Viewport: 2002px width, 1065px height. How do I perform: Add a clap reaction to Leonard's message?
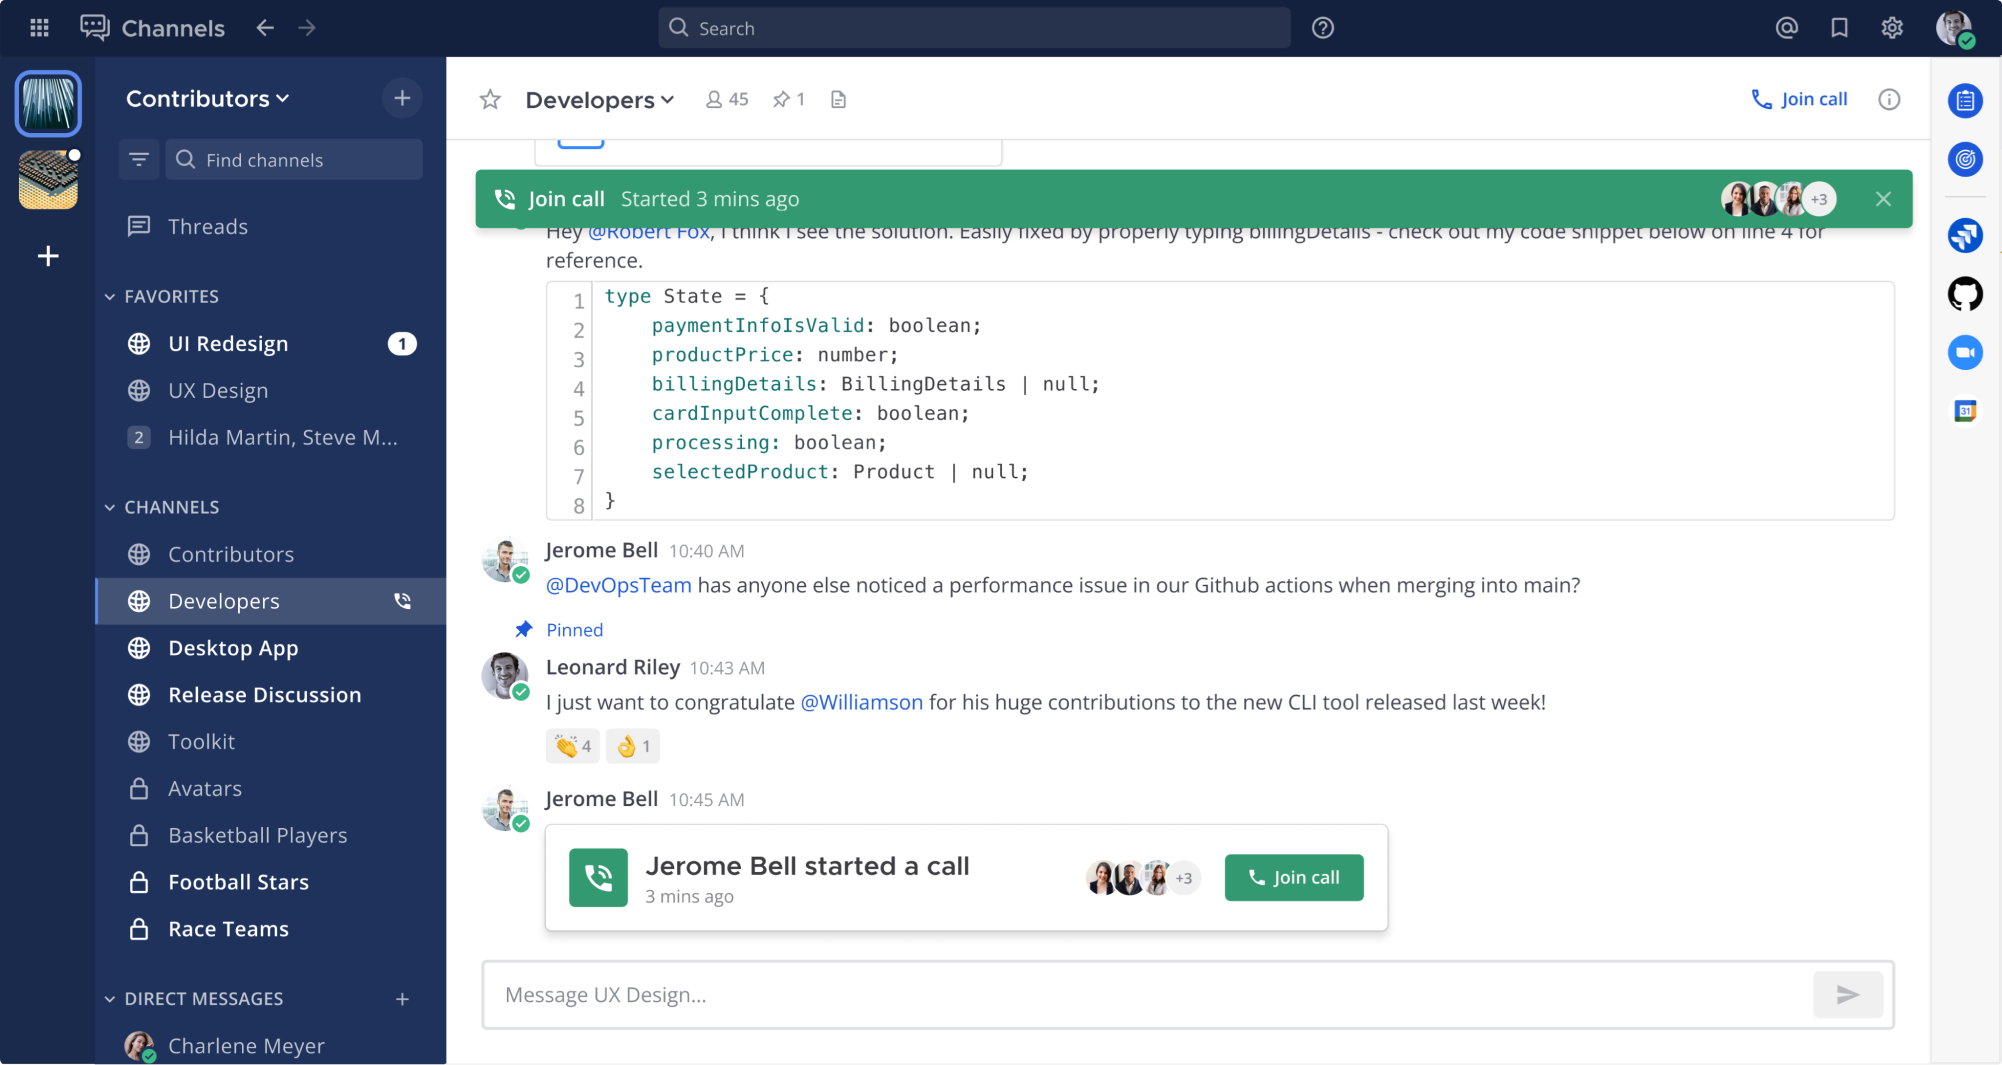571,745
